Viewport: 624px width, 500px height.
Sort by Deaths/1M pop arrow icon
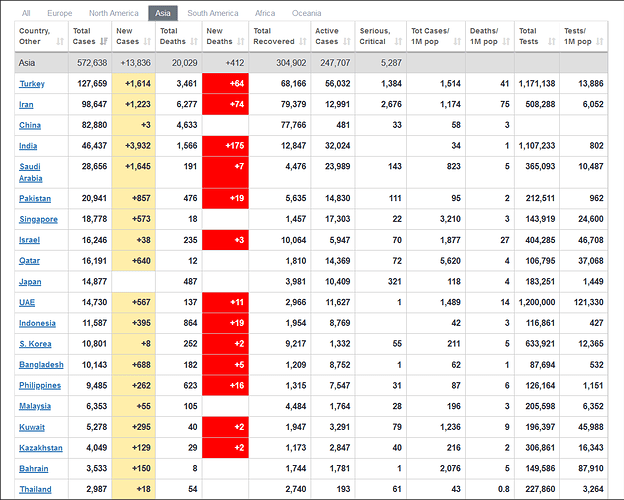(506, 41)
